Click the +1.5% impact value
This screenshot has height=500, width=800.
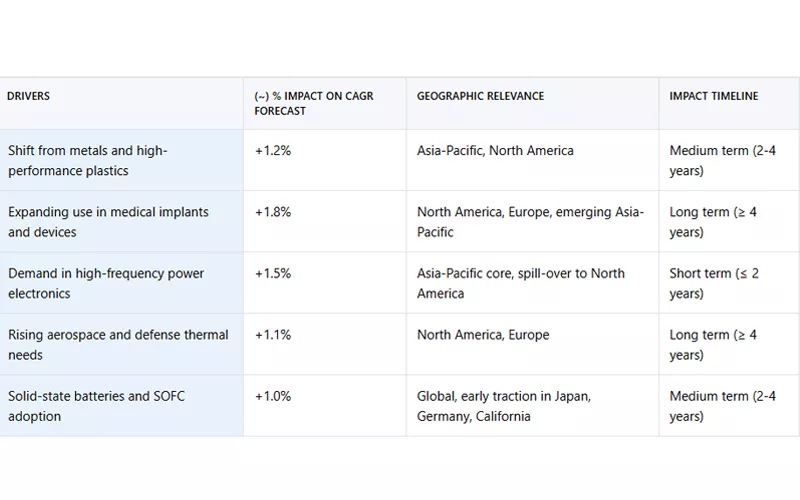pos(273,273)
